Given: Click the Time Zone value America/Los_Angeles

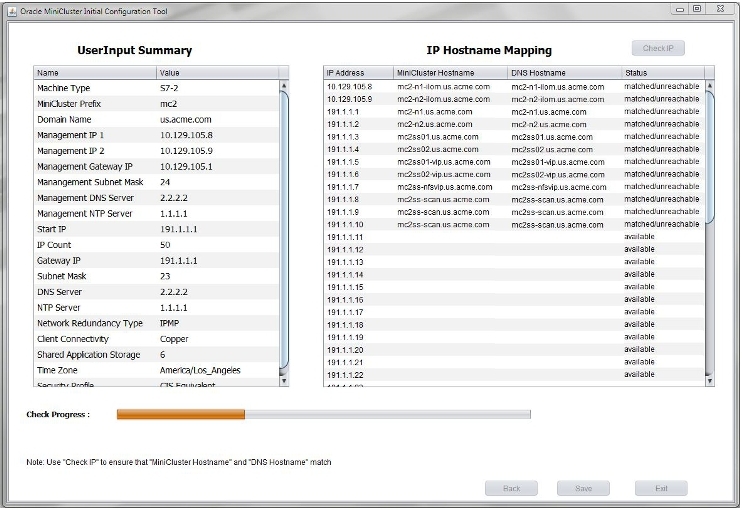Looking at the screenshot, I should coord(200,370).
